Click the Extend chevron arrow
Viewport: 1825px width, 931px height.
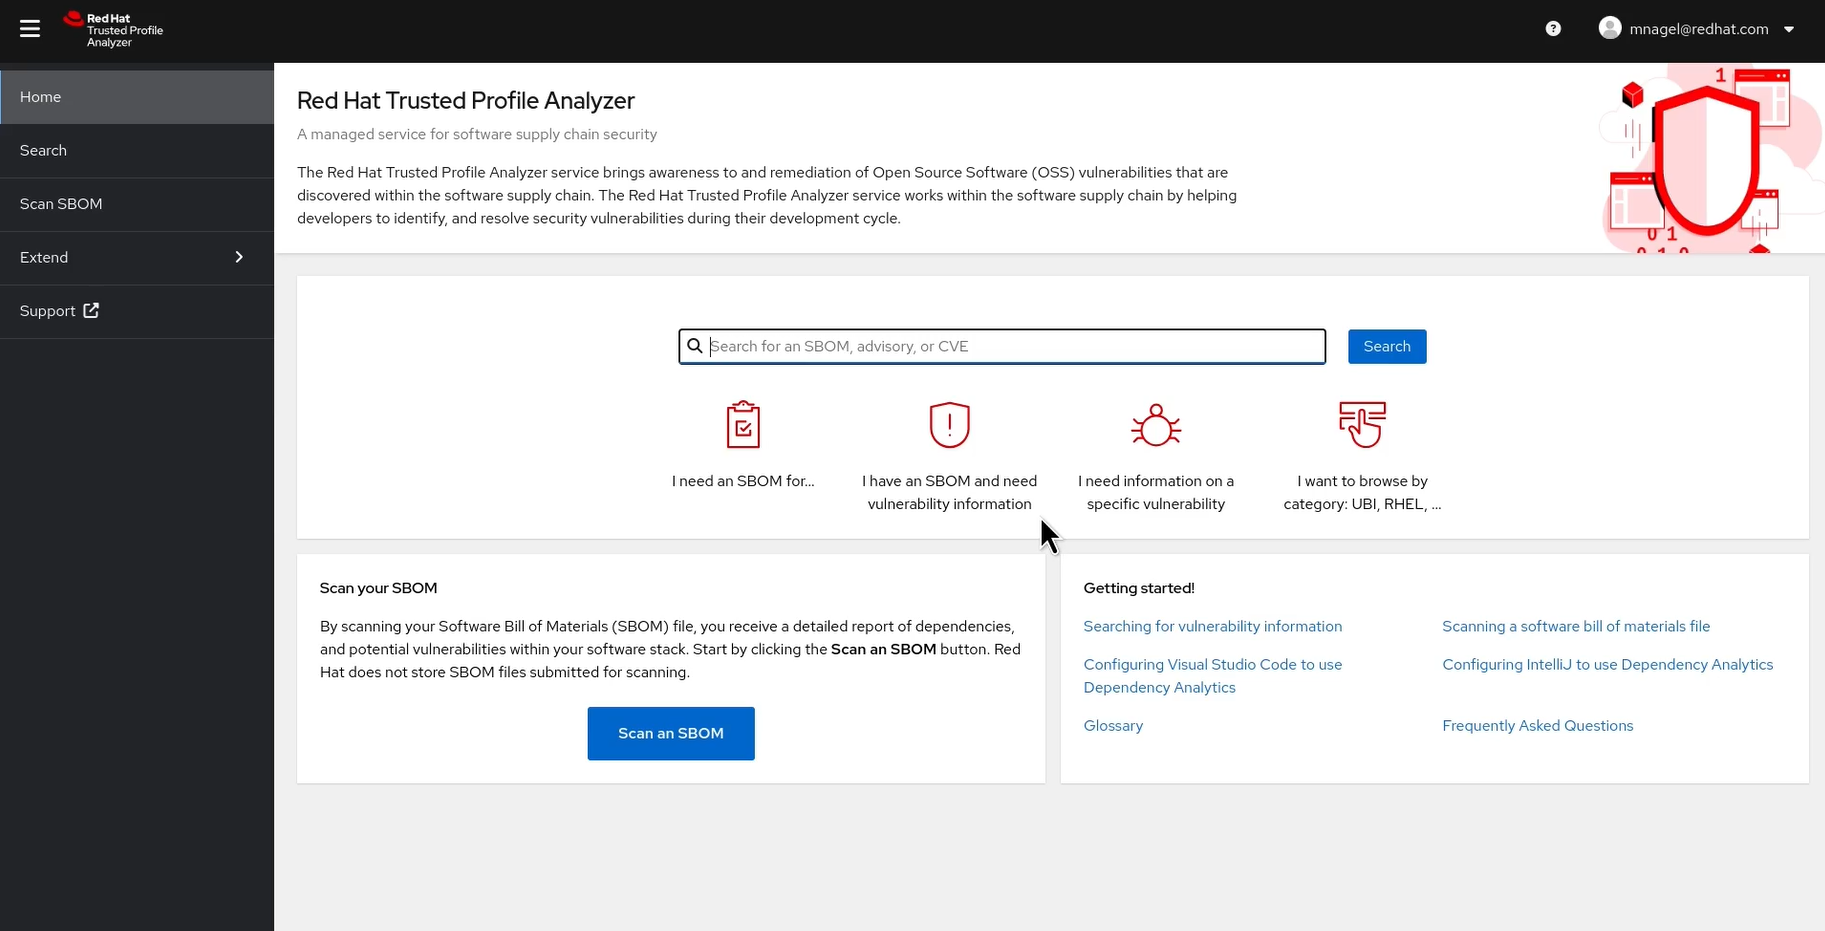pos(239,257)
